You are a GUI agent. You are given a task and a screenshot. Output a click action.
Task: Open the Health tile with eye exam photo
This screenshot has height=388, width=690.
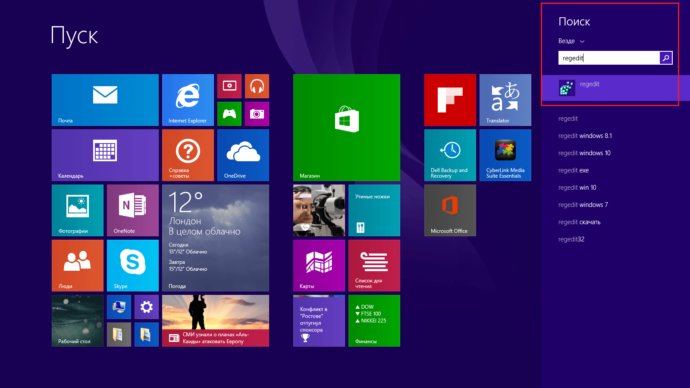coord(319,210)
